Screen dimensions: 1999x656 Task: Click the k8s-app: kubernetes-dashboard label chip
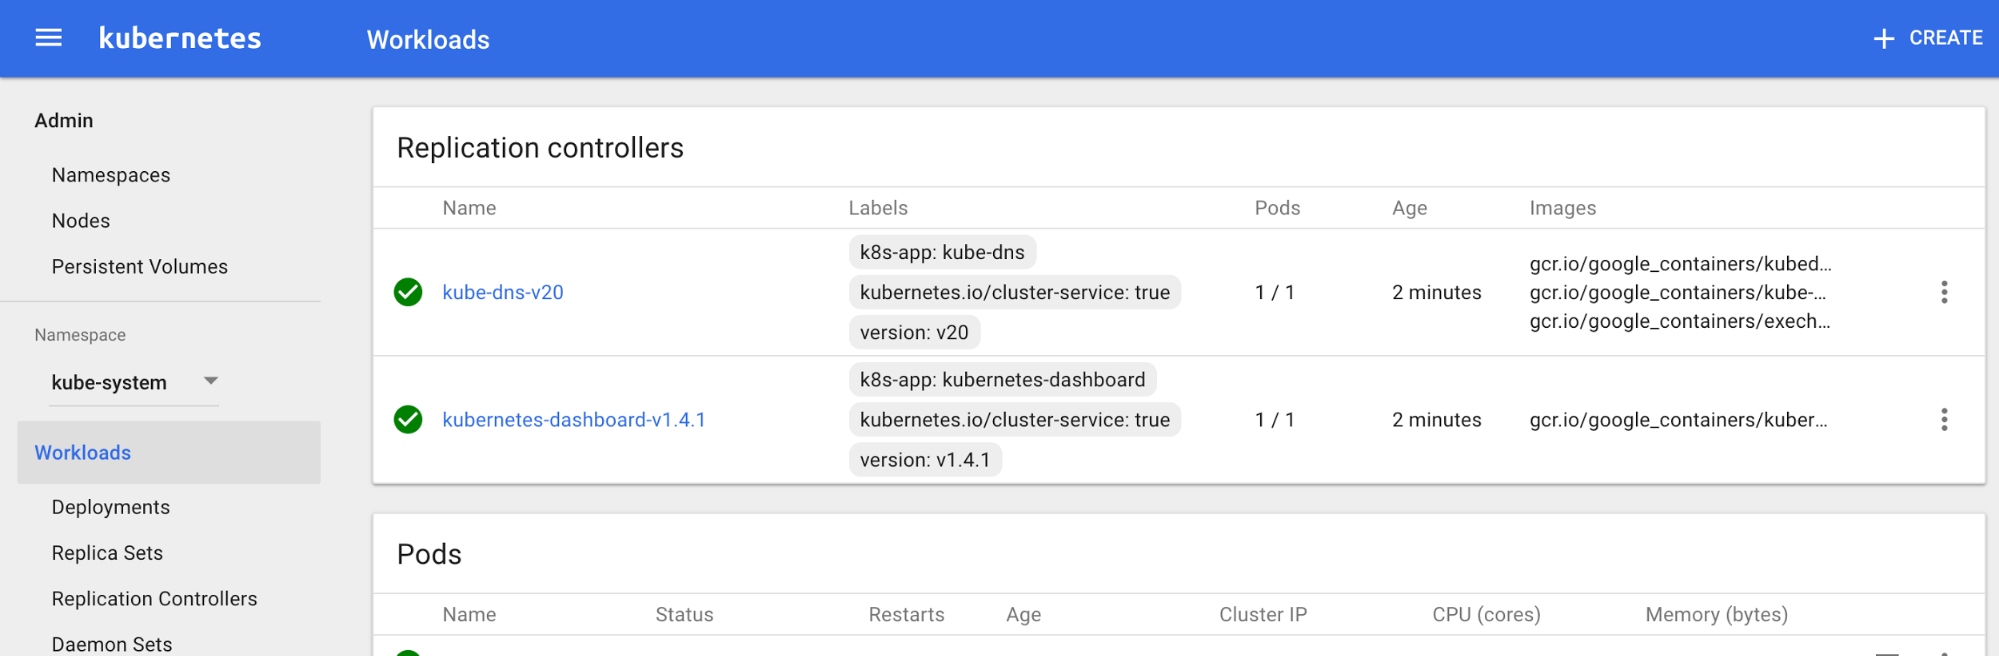(x=1002, y=380)
